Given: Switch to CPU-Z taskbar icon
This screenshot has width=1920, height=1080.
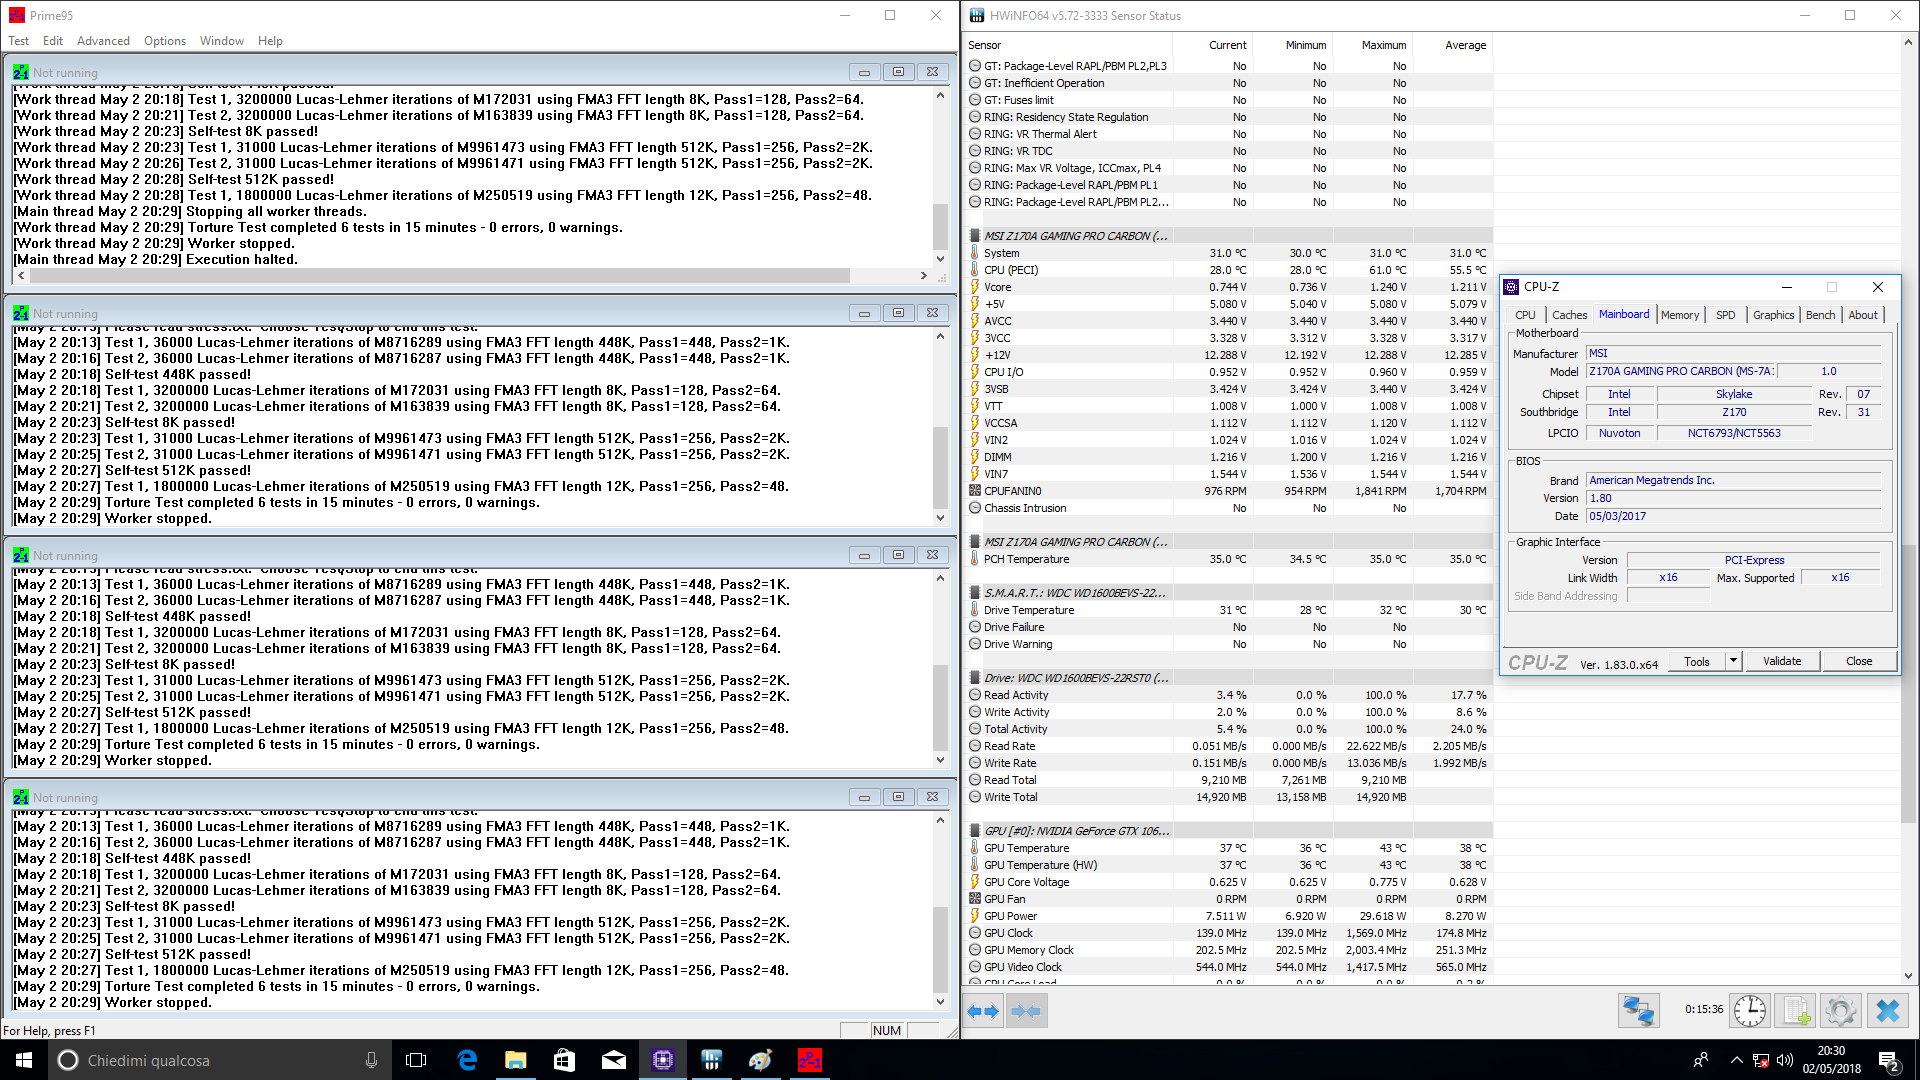Looking at the screenshot, I should coord(663,1060).
